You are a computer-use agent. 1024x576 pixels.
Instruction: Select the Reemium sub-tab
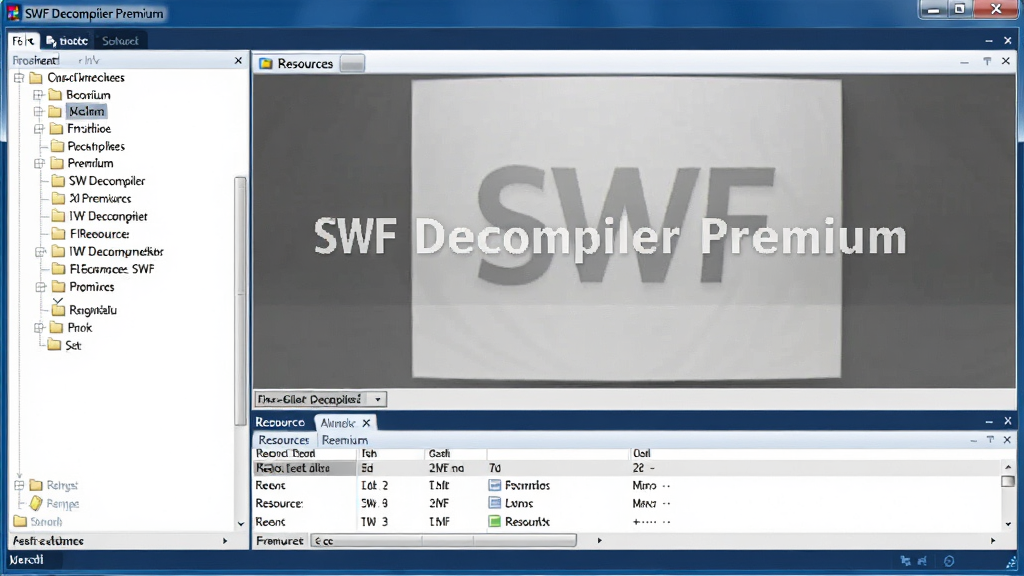[x=344, y=440]
